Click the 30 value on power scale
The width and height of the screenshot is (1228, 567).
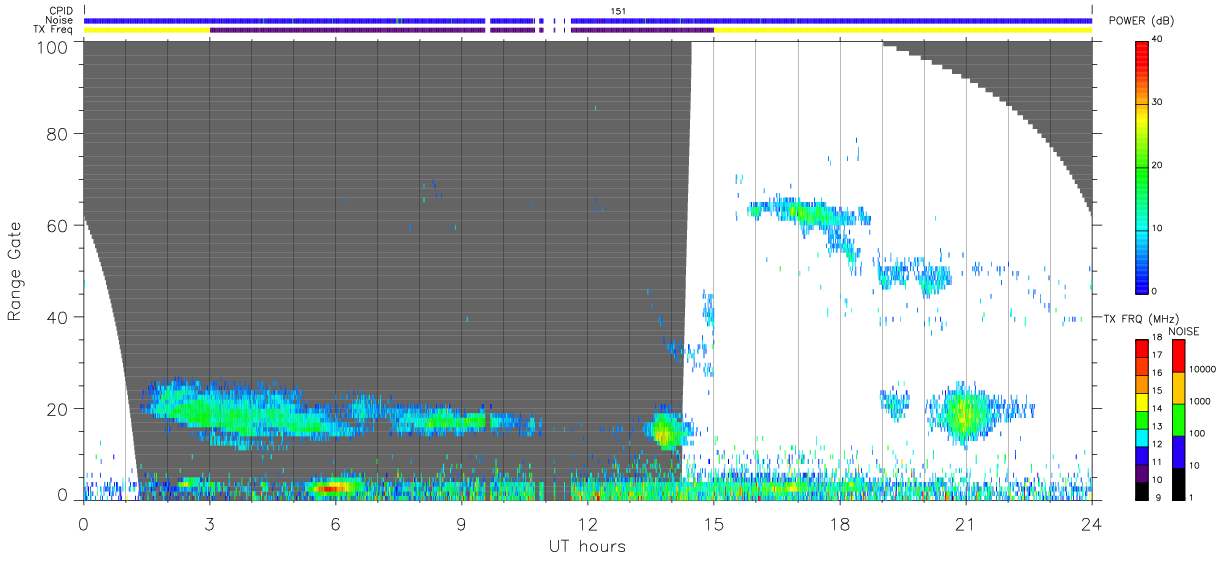click(1159, 103)
